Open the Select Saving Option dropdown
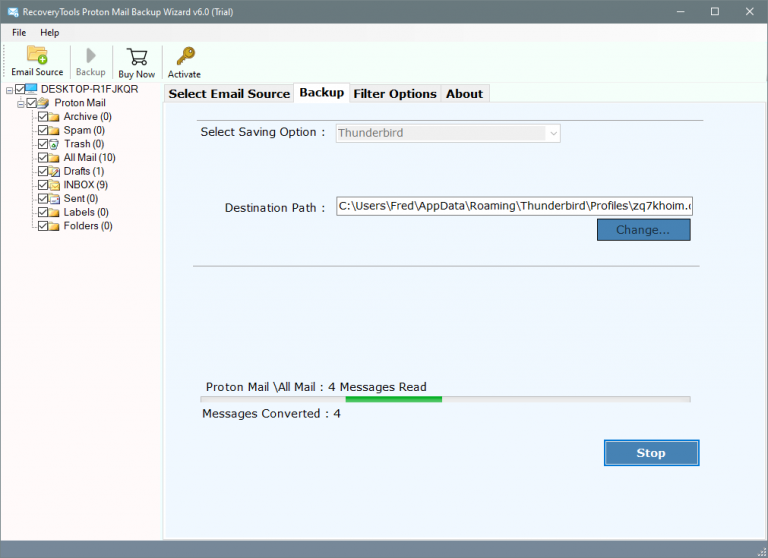 click(x=448, y=133)
